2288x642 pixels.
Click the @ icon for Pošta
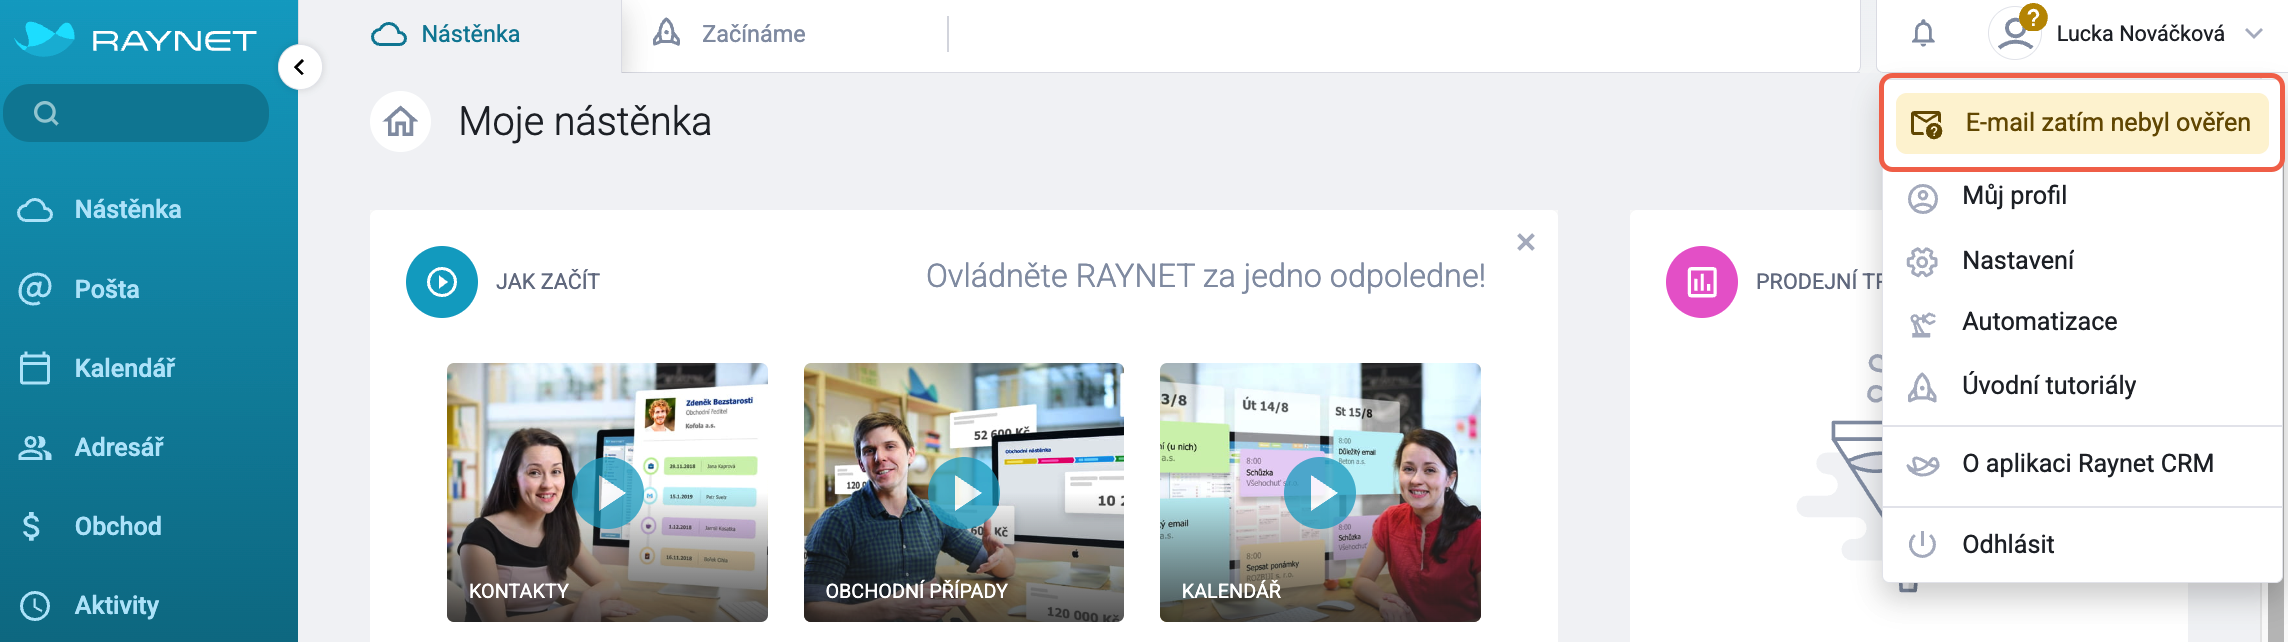click(x=35, y=289)
